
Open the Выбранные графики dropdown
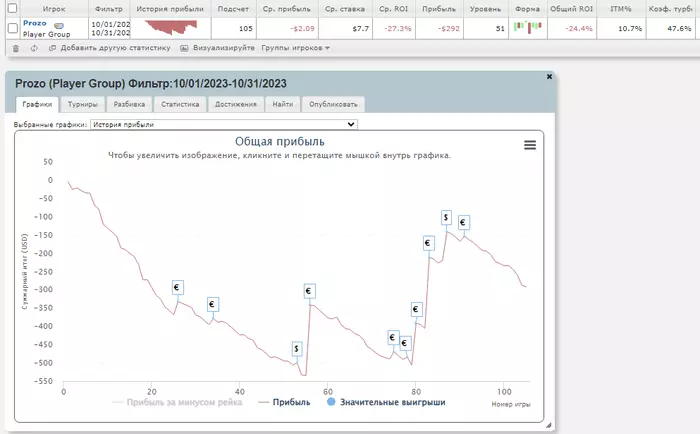(x=224, y=125)
